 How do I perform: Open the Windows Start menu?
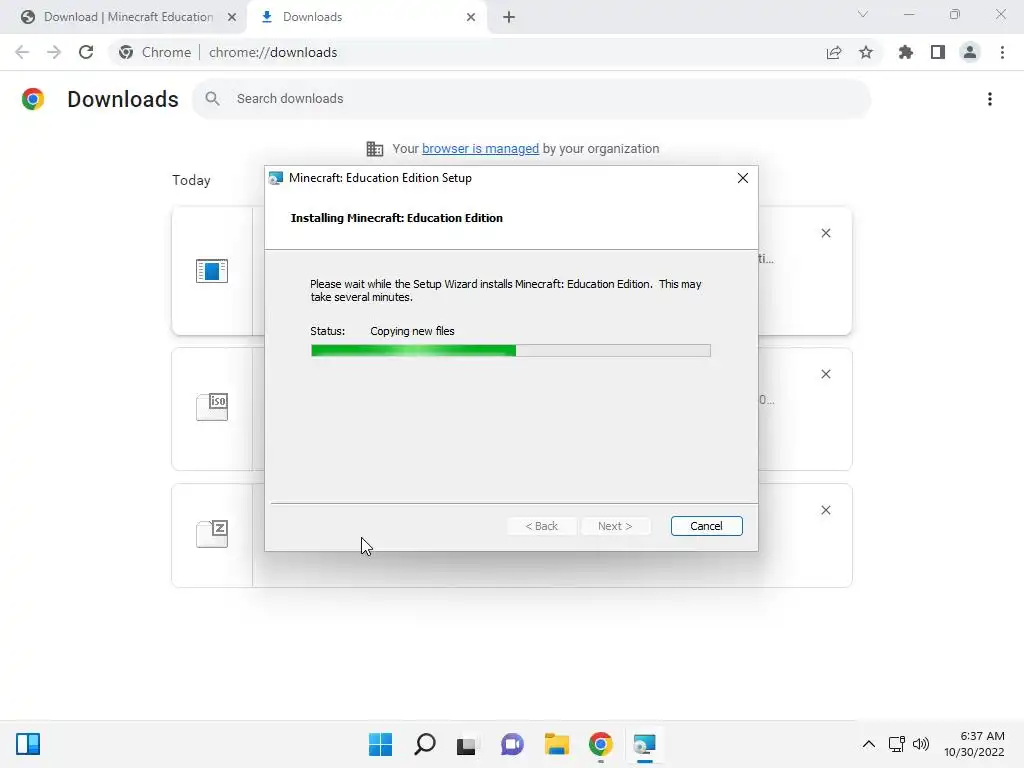click(x=380, y=744)
